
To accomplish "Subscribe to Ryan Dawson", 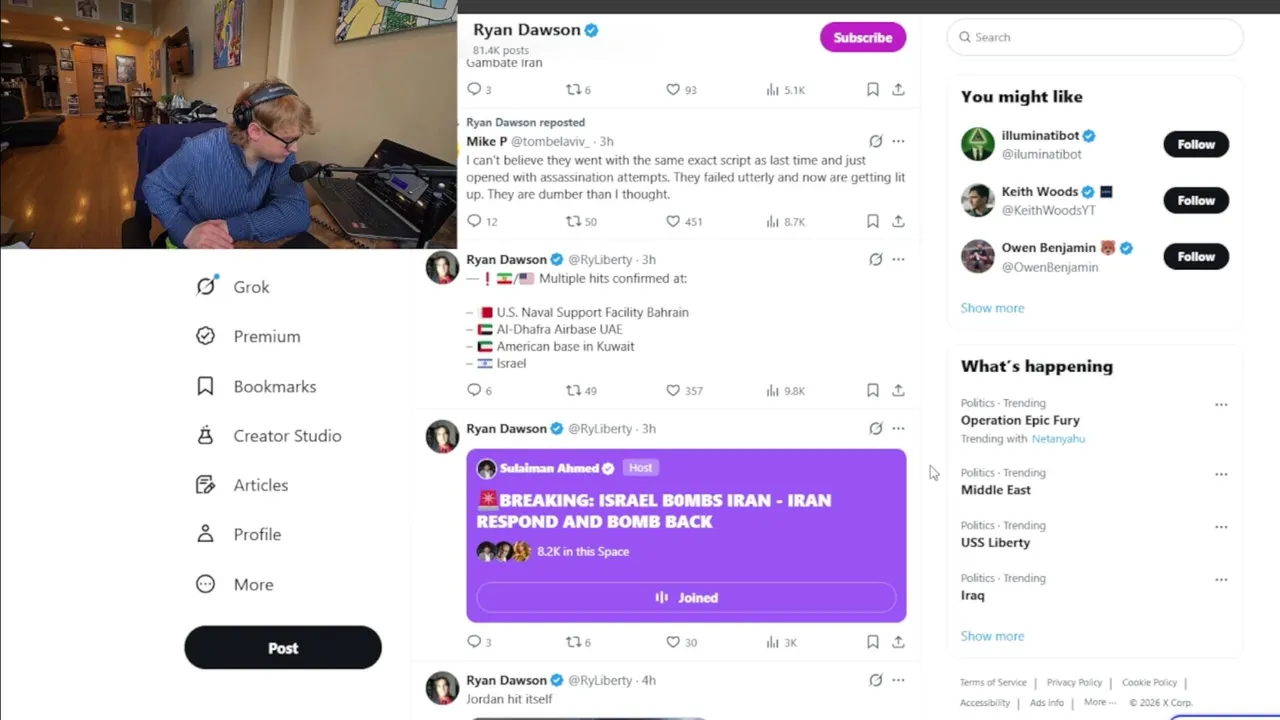I will [862, 37].
